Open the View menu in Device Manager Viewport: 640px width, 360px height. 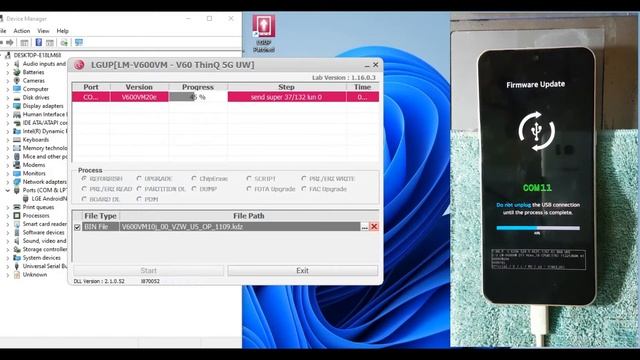[x=43, y=31]
